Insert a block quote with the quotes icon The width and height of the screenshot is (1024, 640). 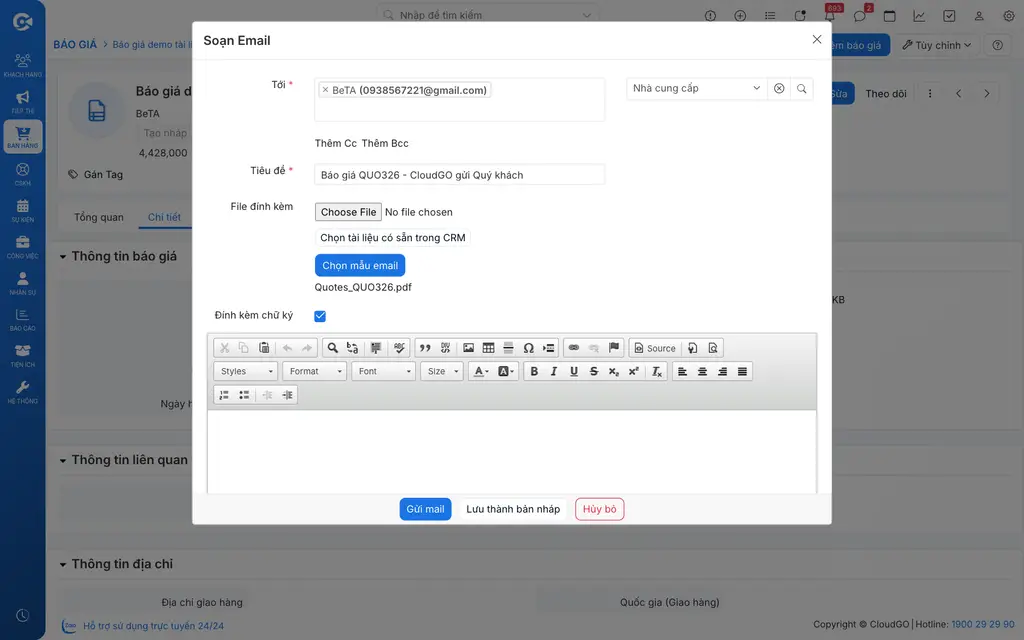coord(425,348)
